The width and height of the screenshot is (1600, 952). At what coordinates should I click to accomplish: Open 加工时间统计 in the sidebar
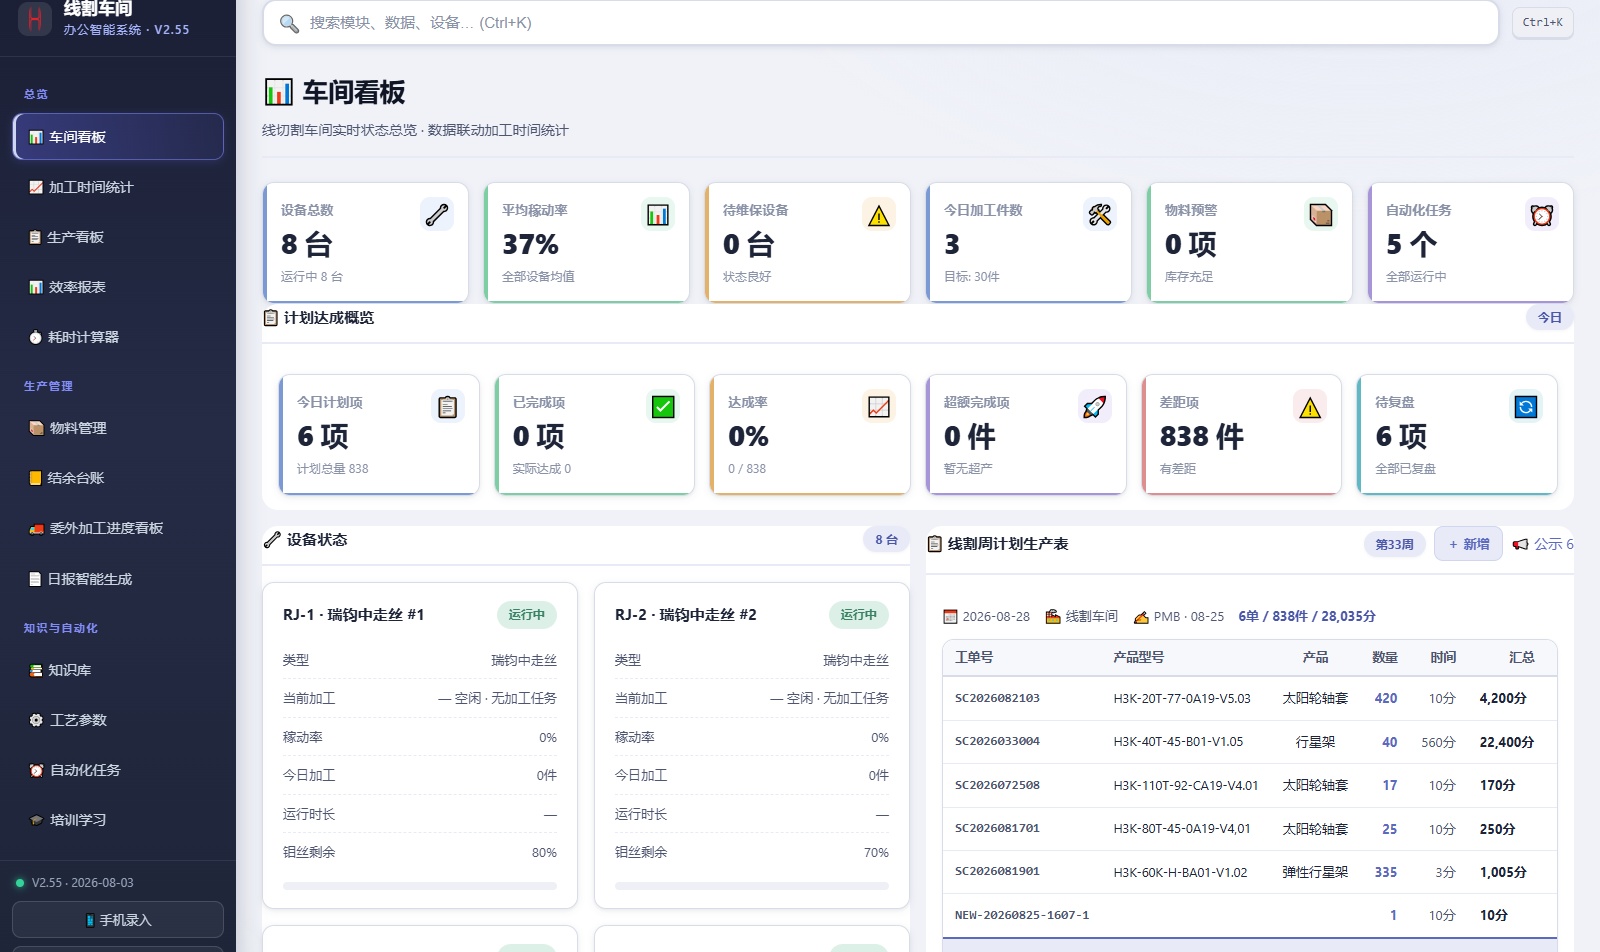[x=118, y=187]
